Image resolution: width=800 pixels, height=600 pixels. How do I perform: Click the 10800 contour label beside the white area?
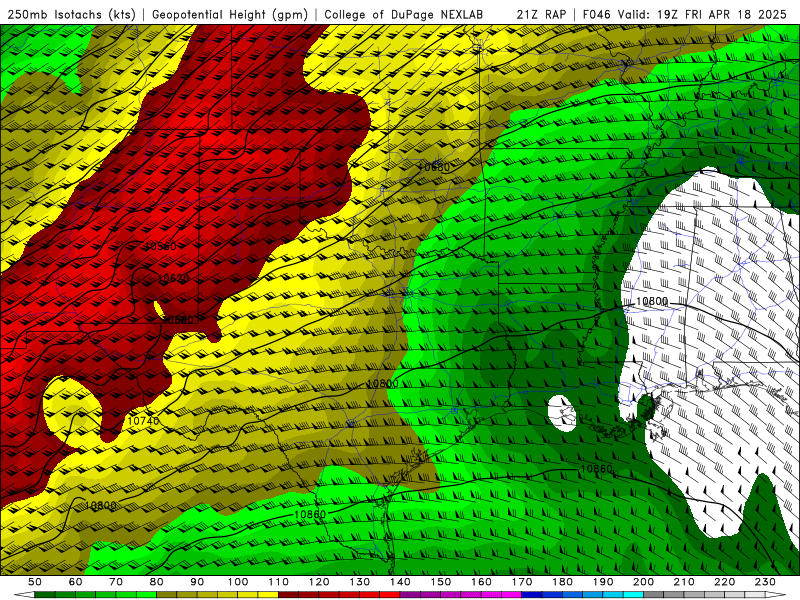tap(652, 302)
